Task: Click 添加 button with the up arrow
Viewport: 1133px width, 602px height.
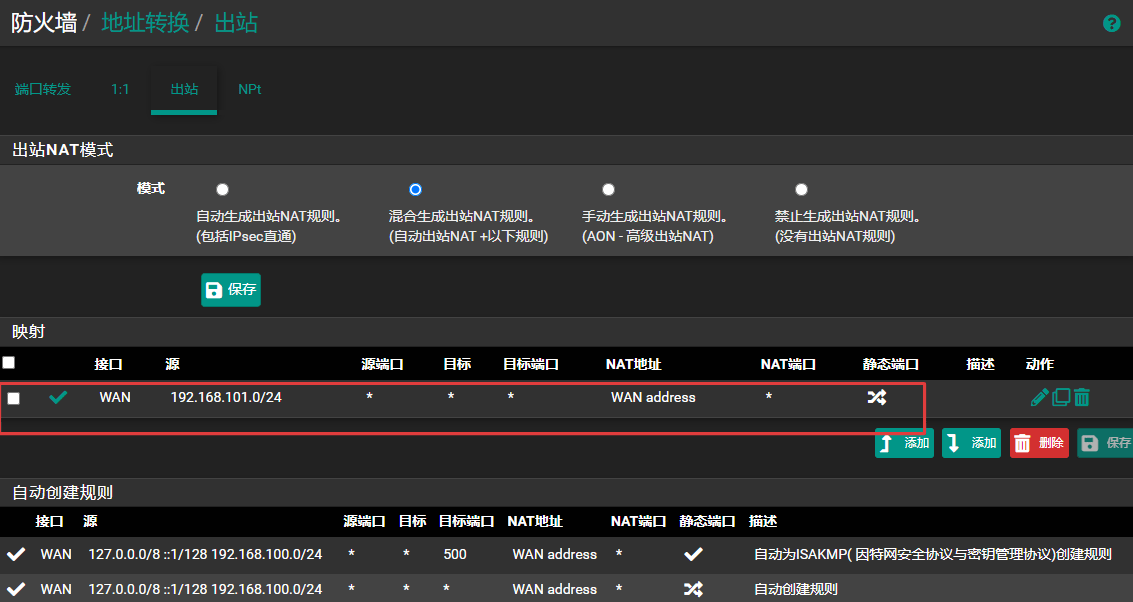Action: 904,443
